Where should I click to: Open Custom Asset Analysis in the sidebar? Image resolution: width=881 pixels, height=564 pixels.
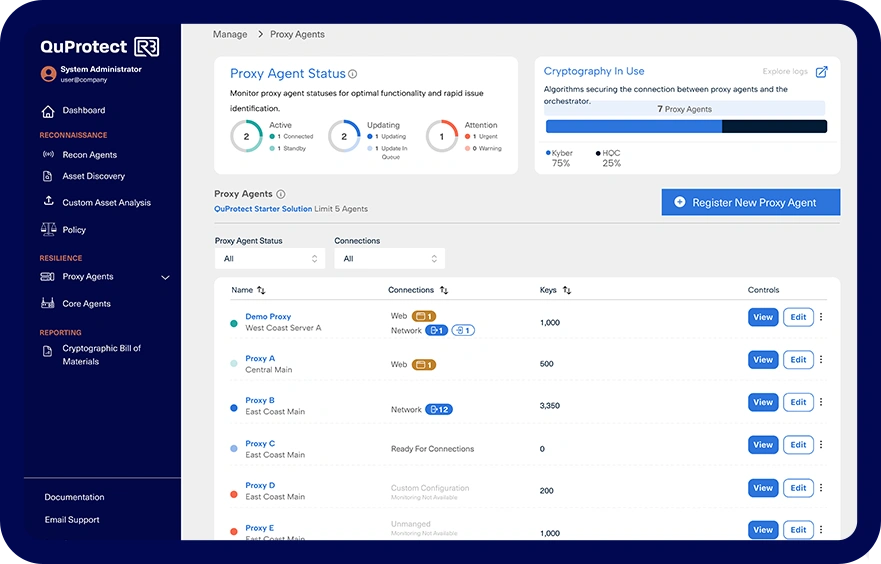106,203
